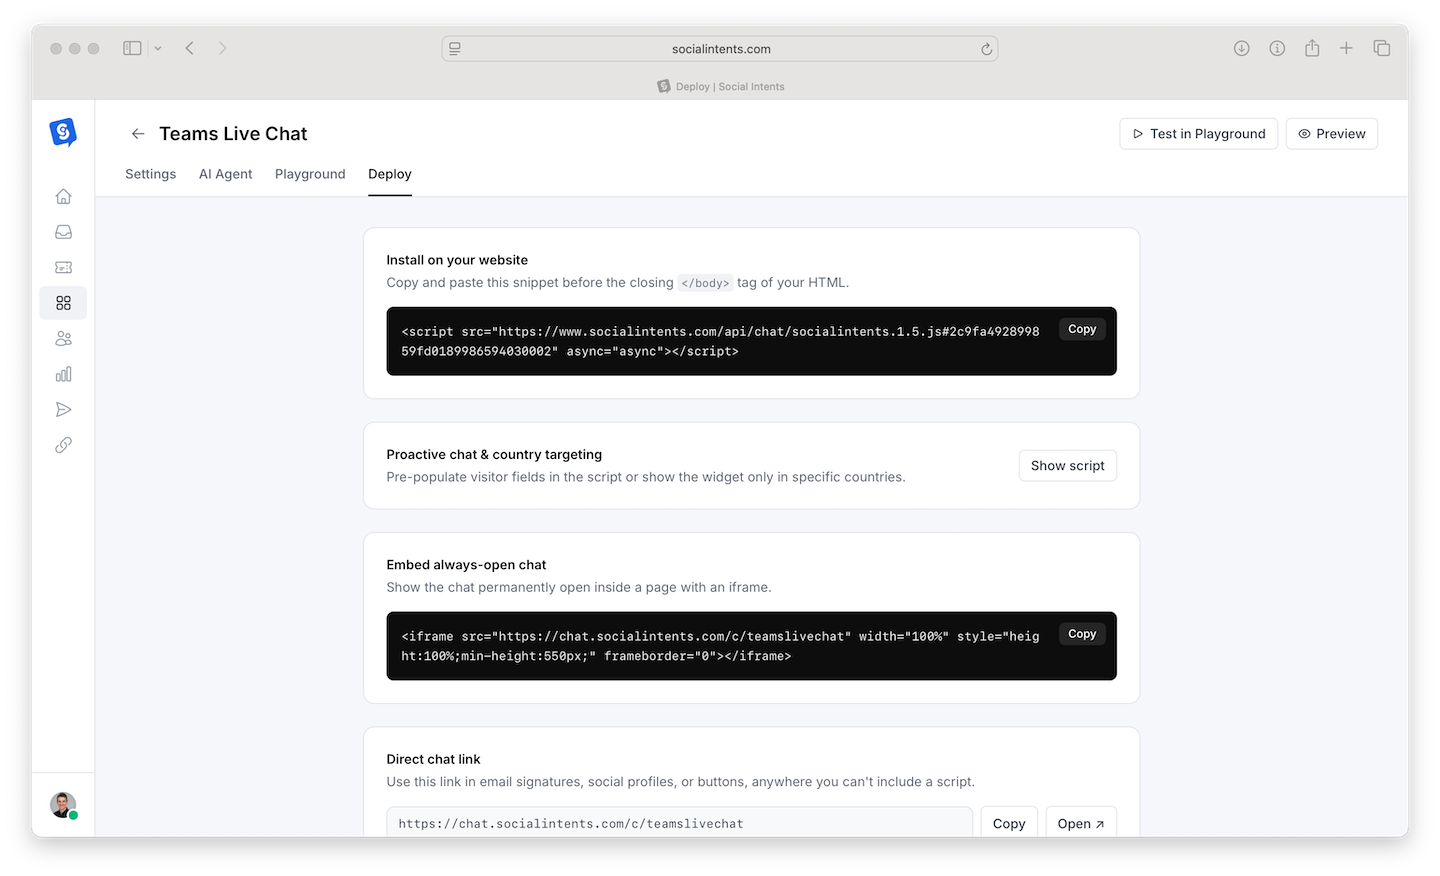Click the 'Embed always-open chat' heading
This screenshot has width=1440, height=876.
point(466,565)
